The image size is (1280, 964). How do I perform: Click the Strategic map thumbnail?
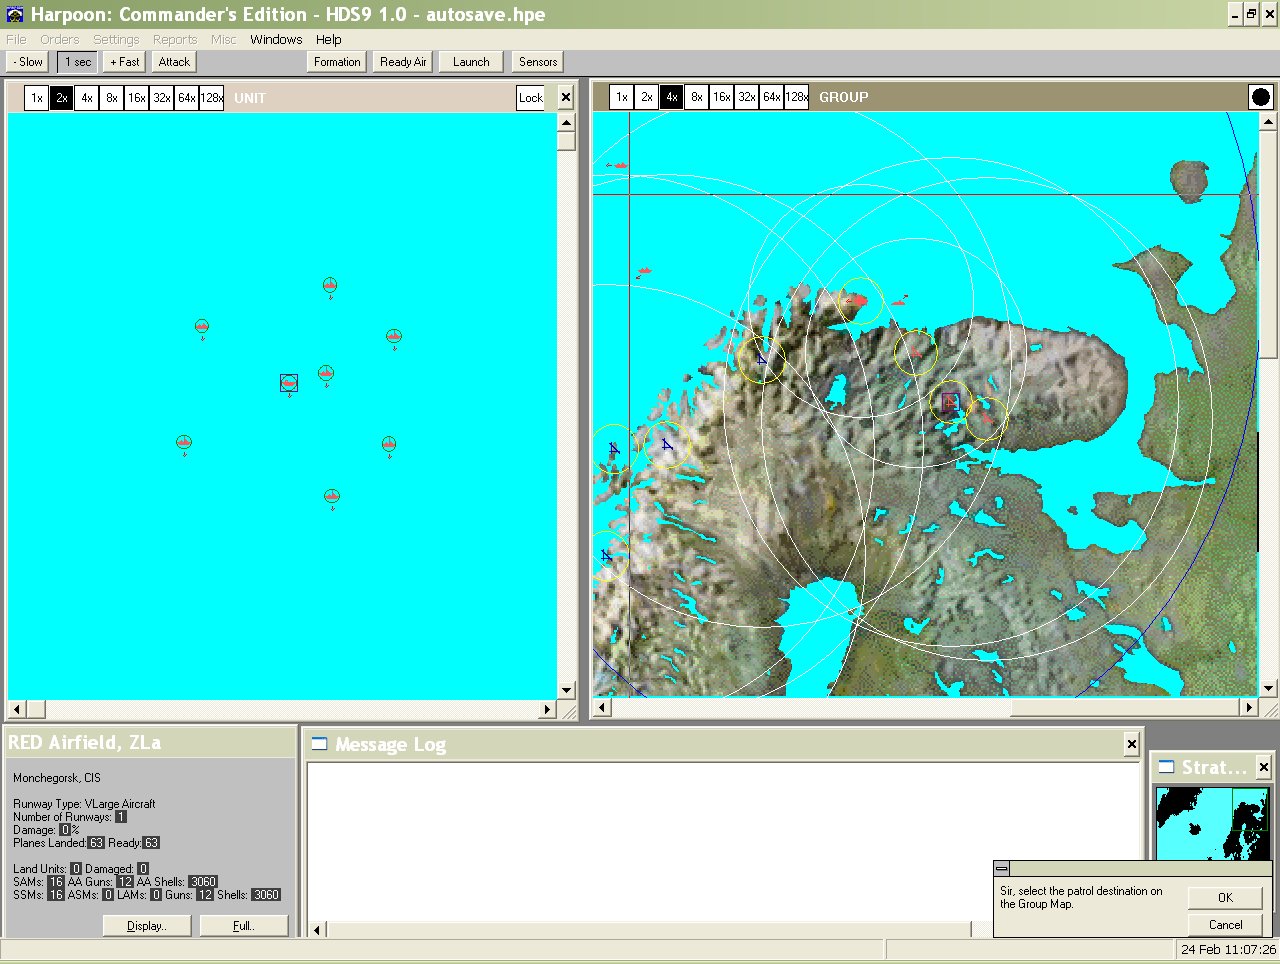tap(1212, 823)
